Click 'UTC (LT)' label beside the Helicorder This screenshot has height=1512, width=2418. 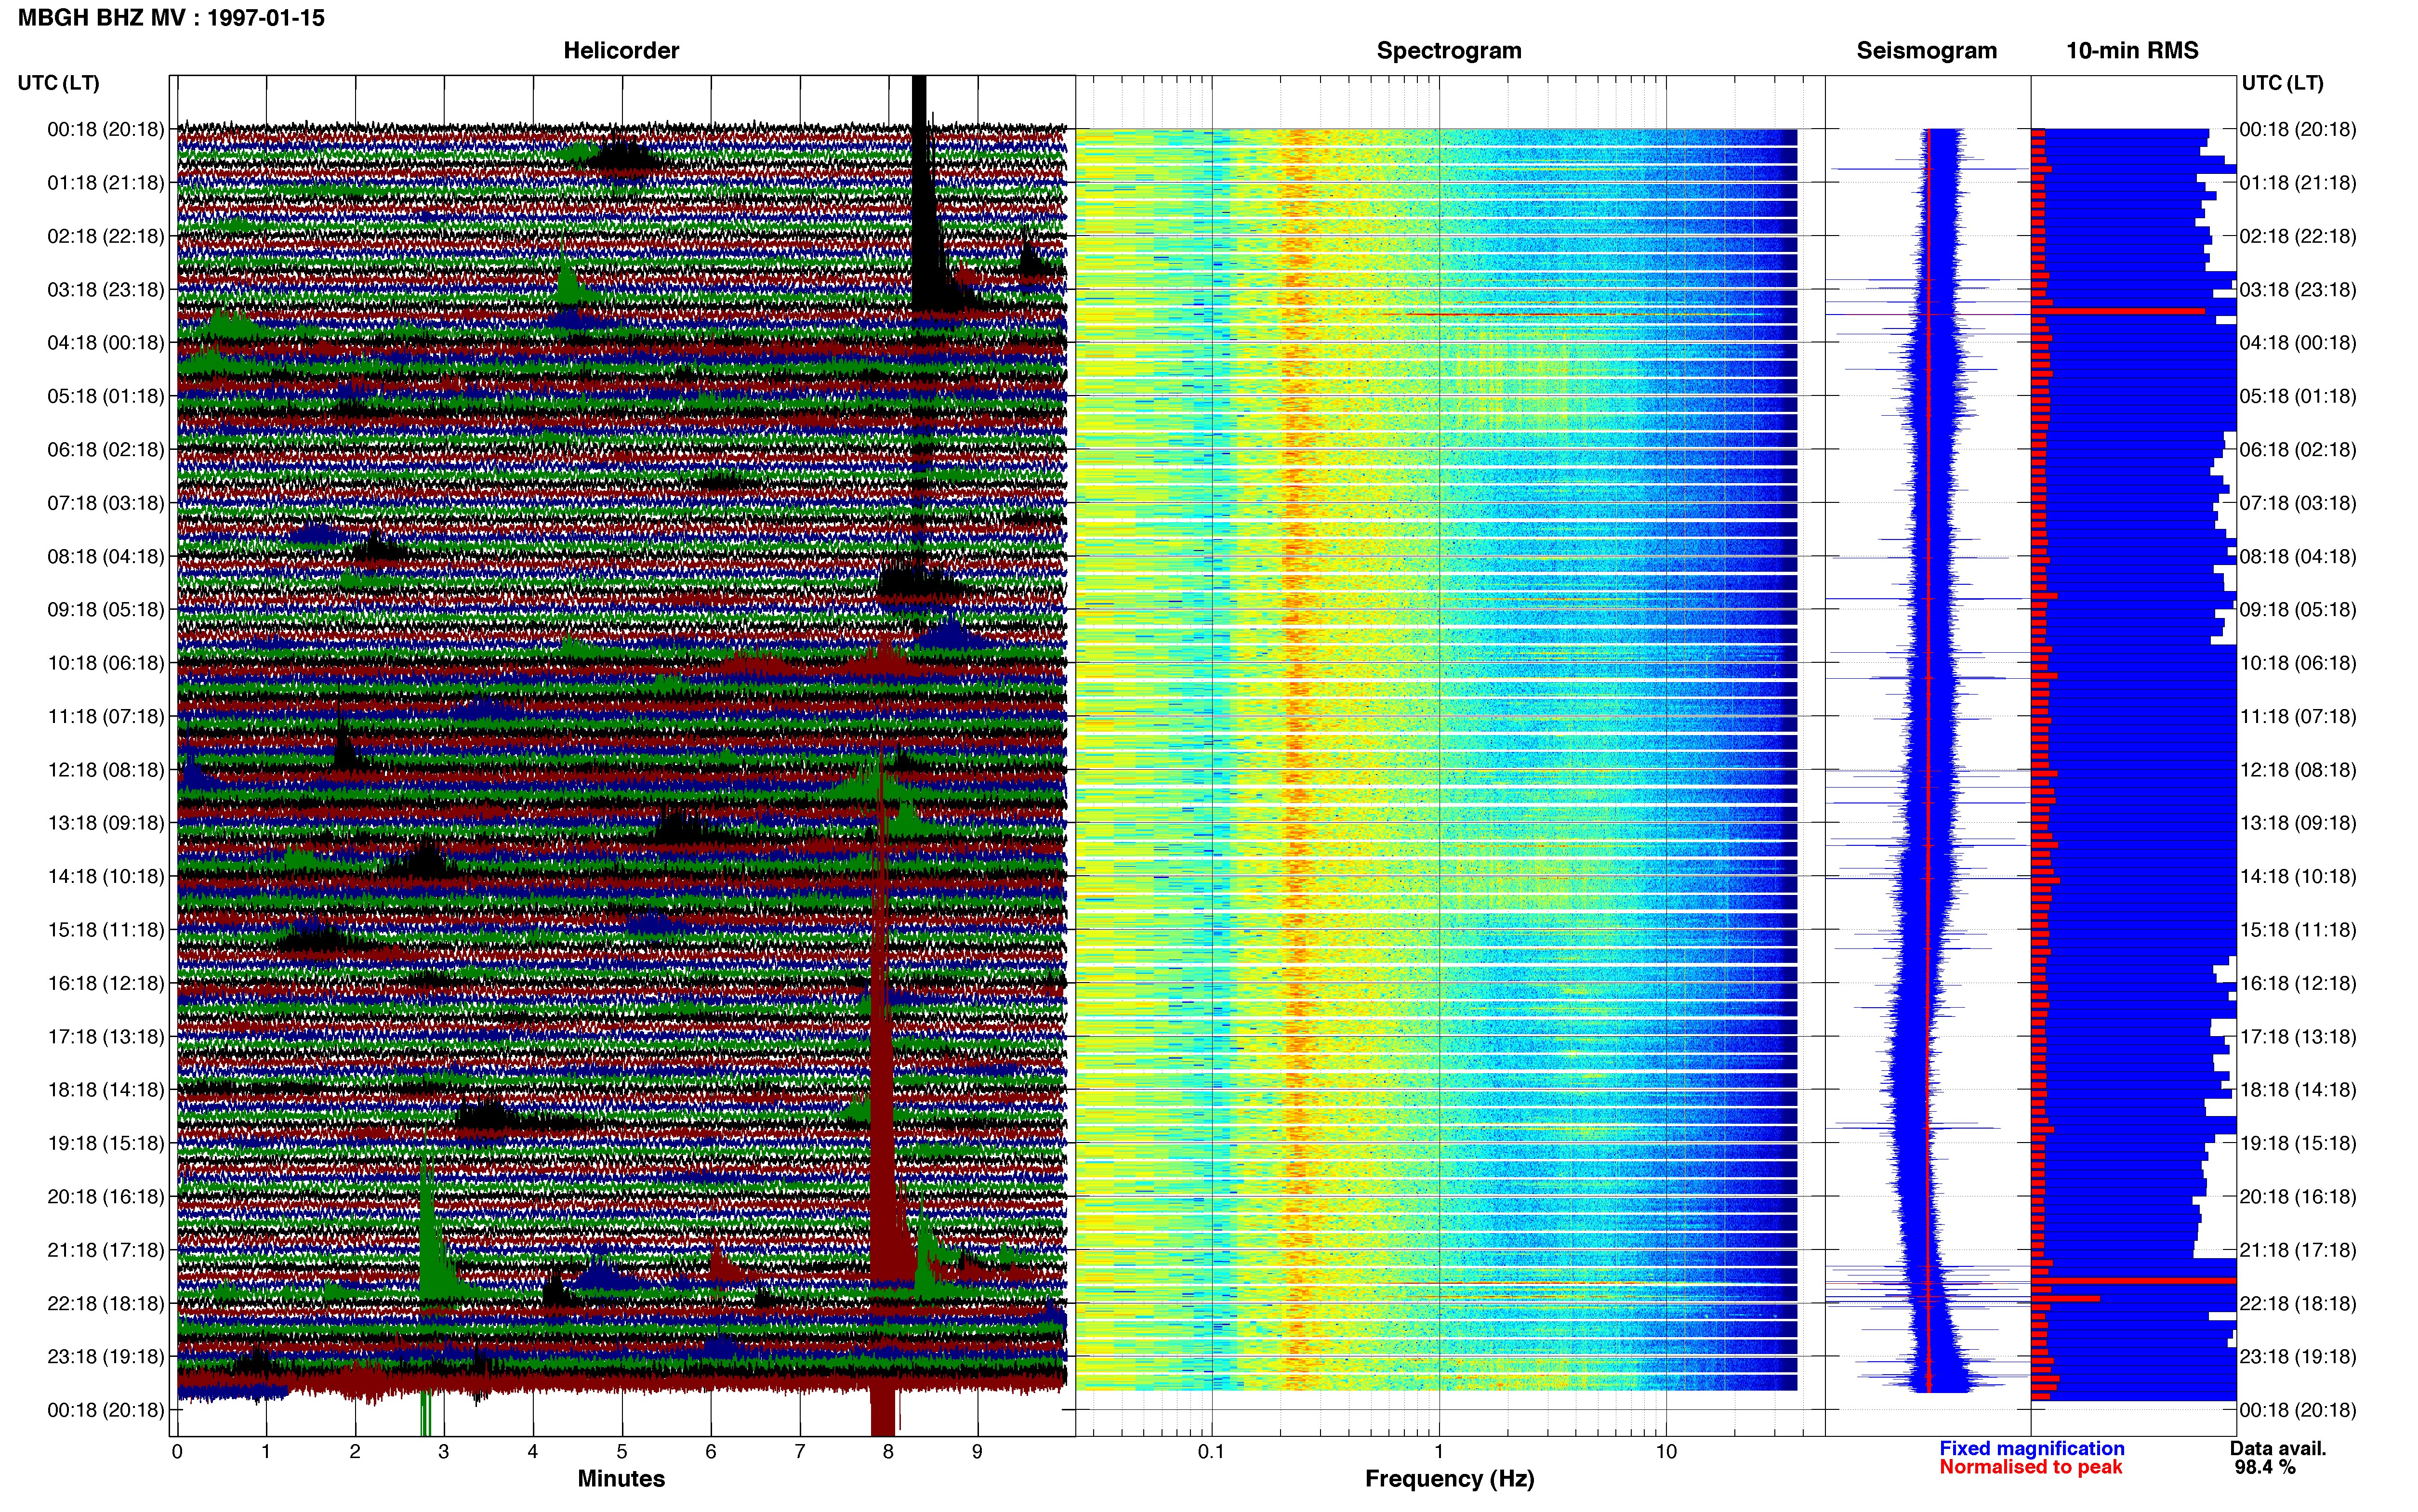(58, 83)
